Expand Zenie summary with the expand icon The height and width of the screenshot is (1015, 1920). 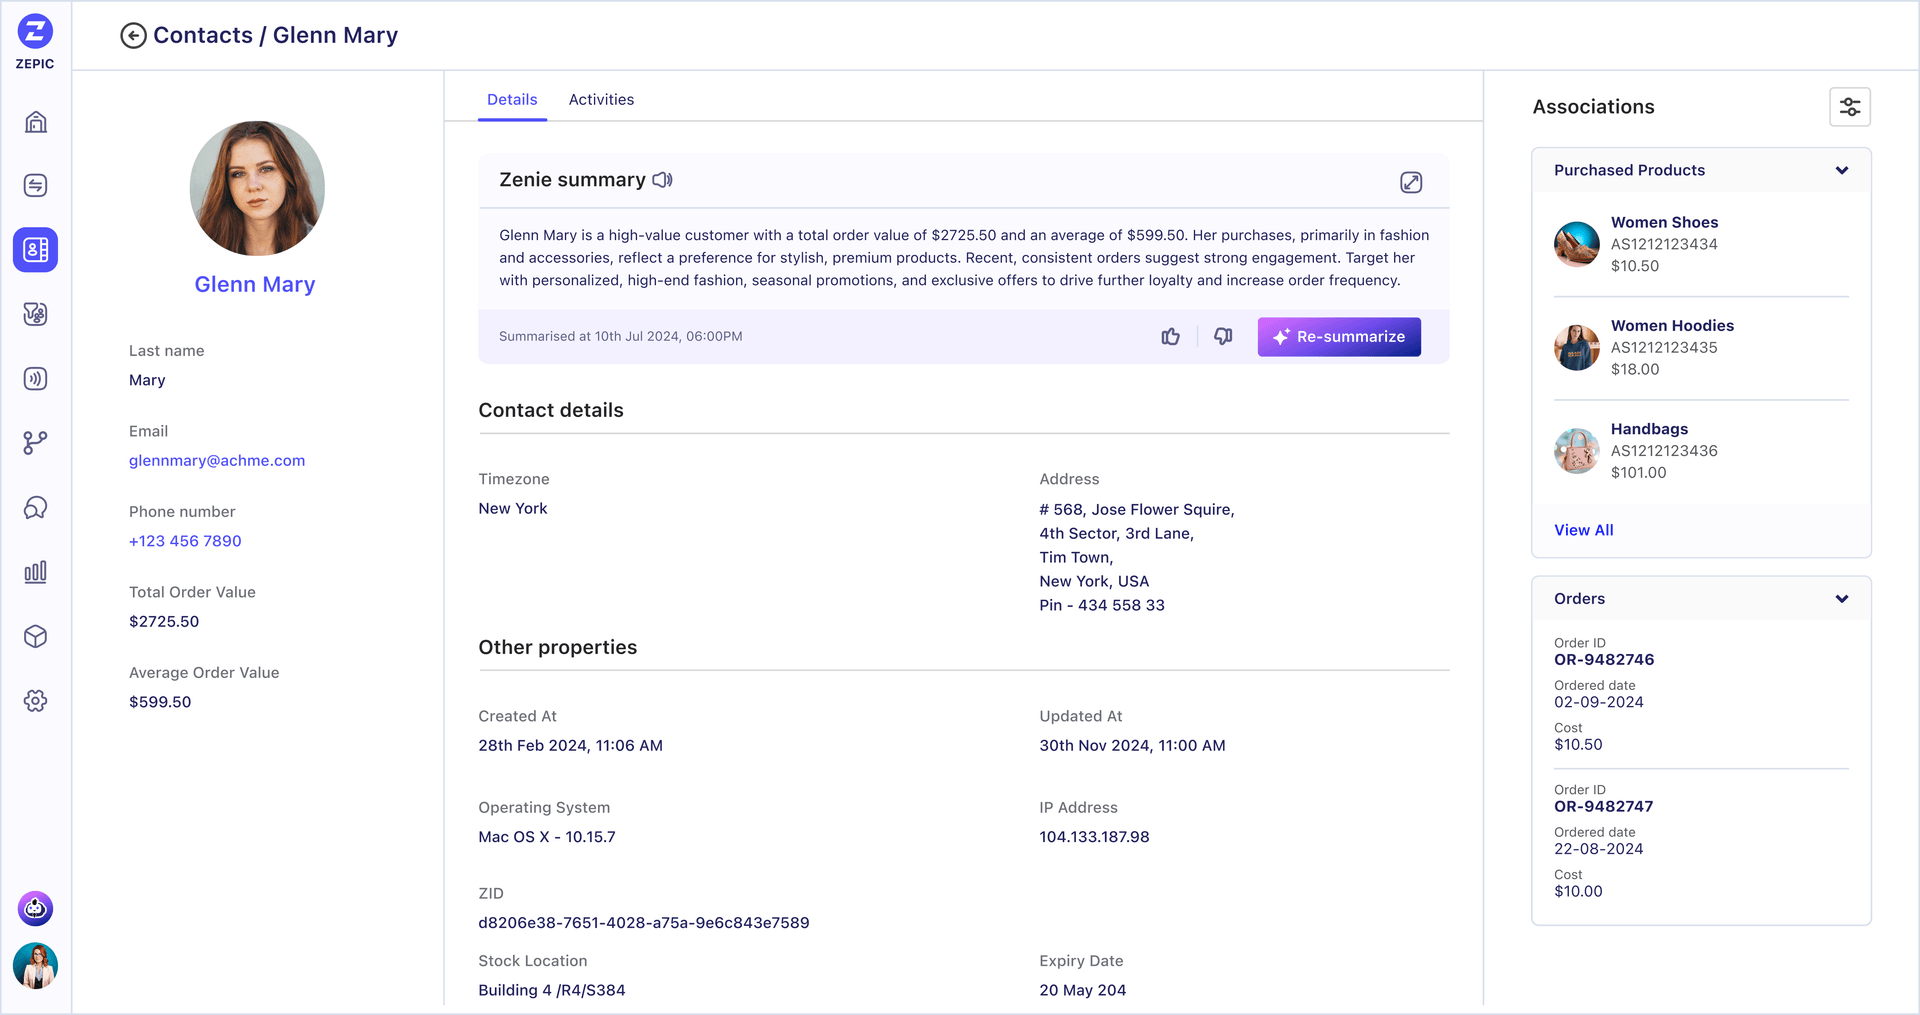pyautogui.click(x=1410, y=182)
